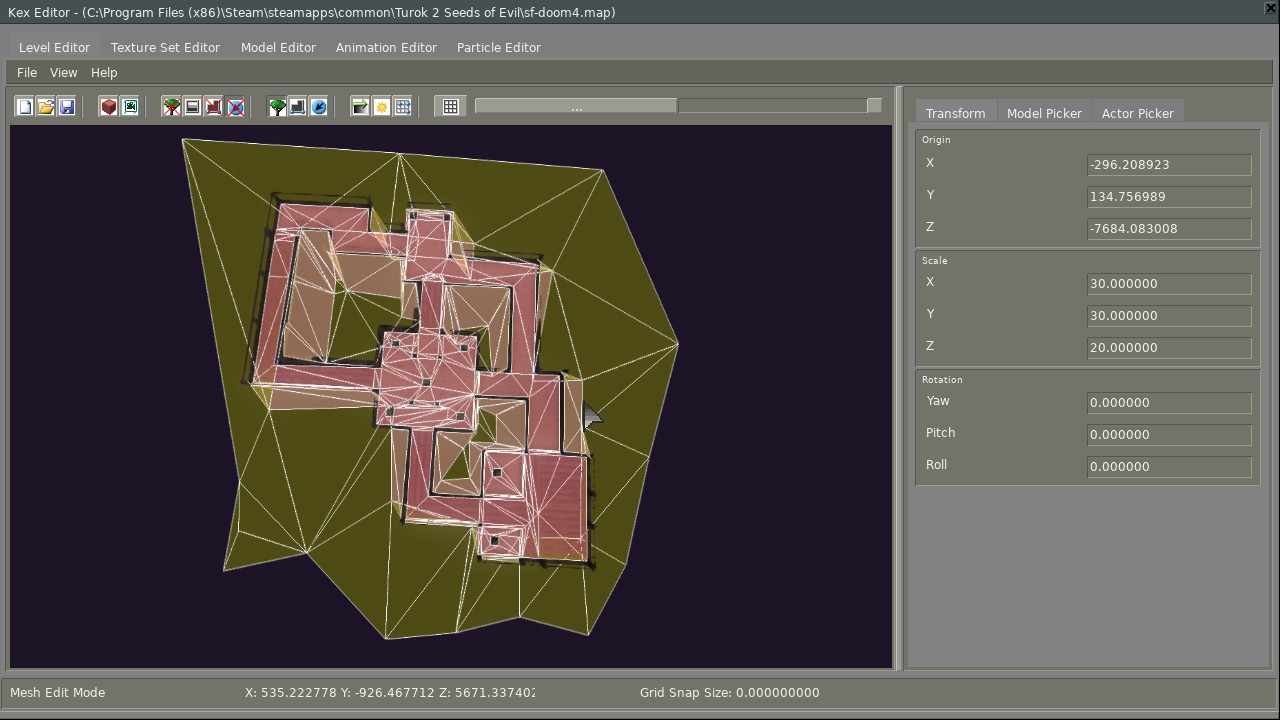Open the Model Picker tab
The image size is (1280, 720).
click(x=1044, y=113)
